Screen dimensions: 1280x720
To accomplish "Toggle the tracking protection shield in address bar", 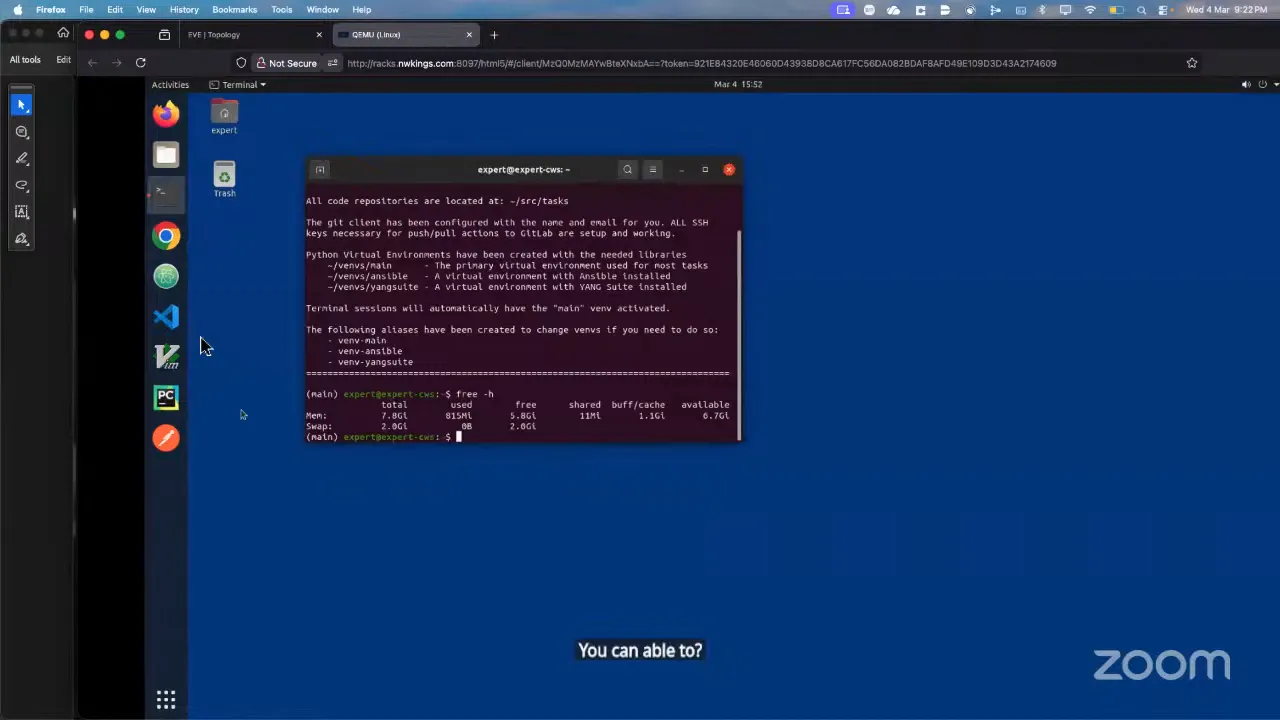I will [241, 62].
